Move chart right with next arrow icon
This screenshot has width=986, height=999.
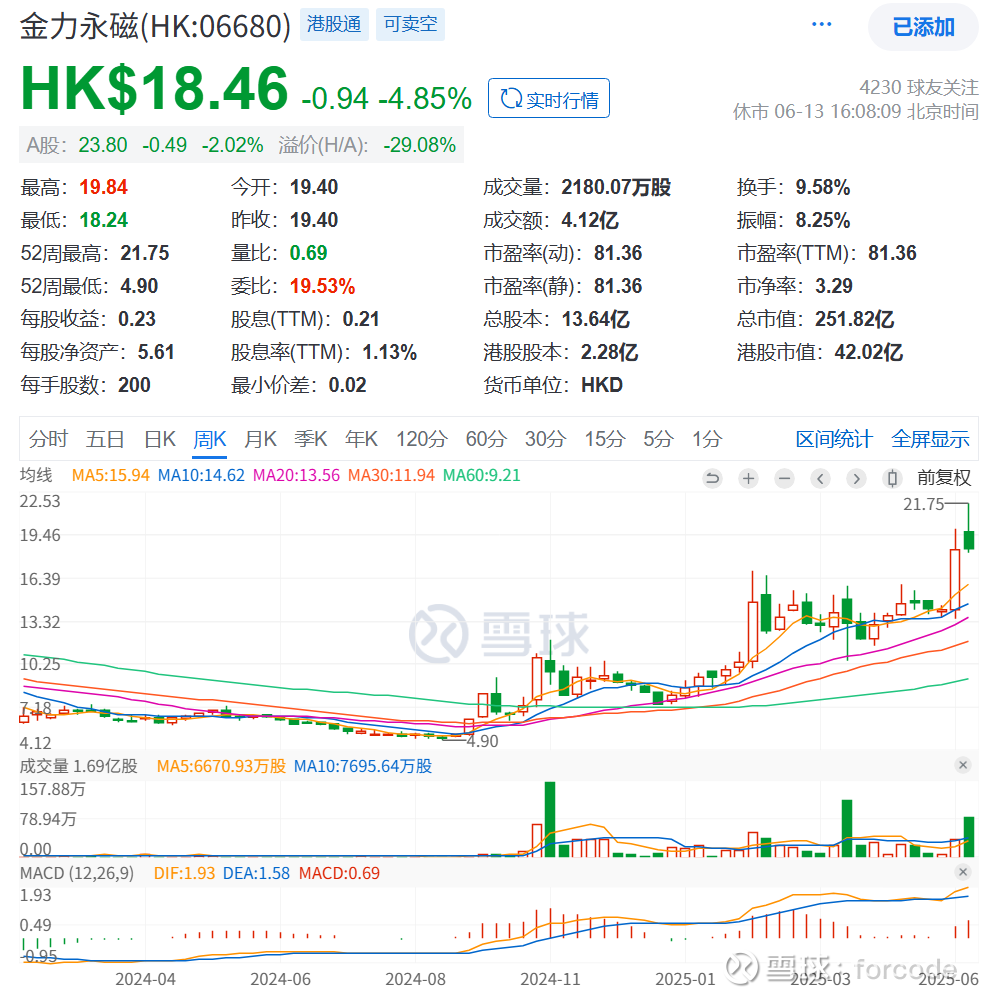point(856,478)
